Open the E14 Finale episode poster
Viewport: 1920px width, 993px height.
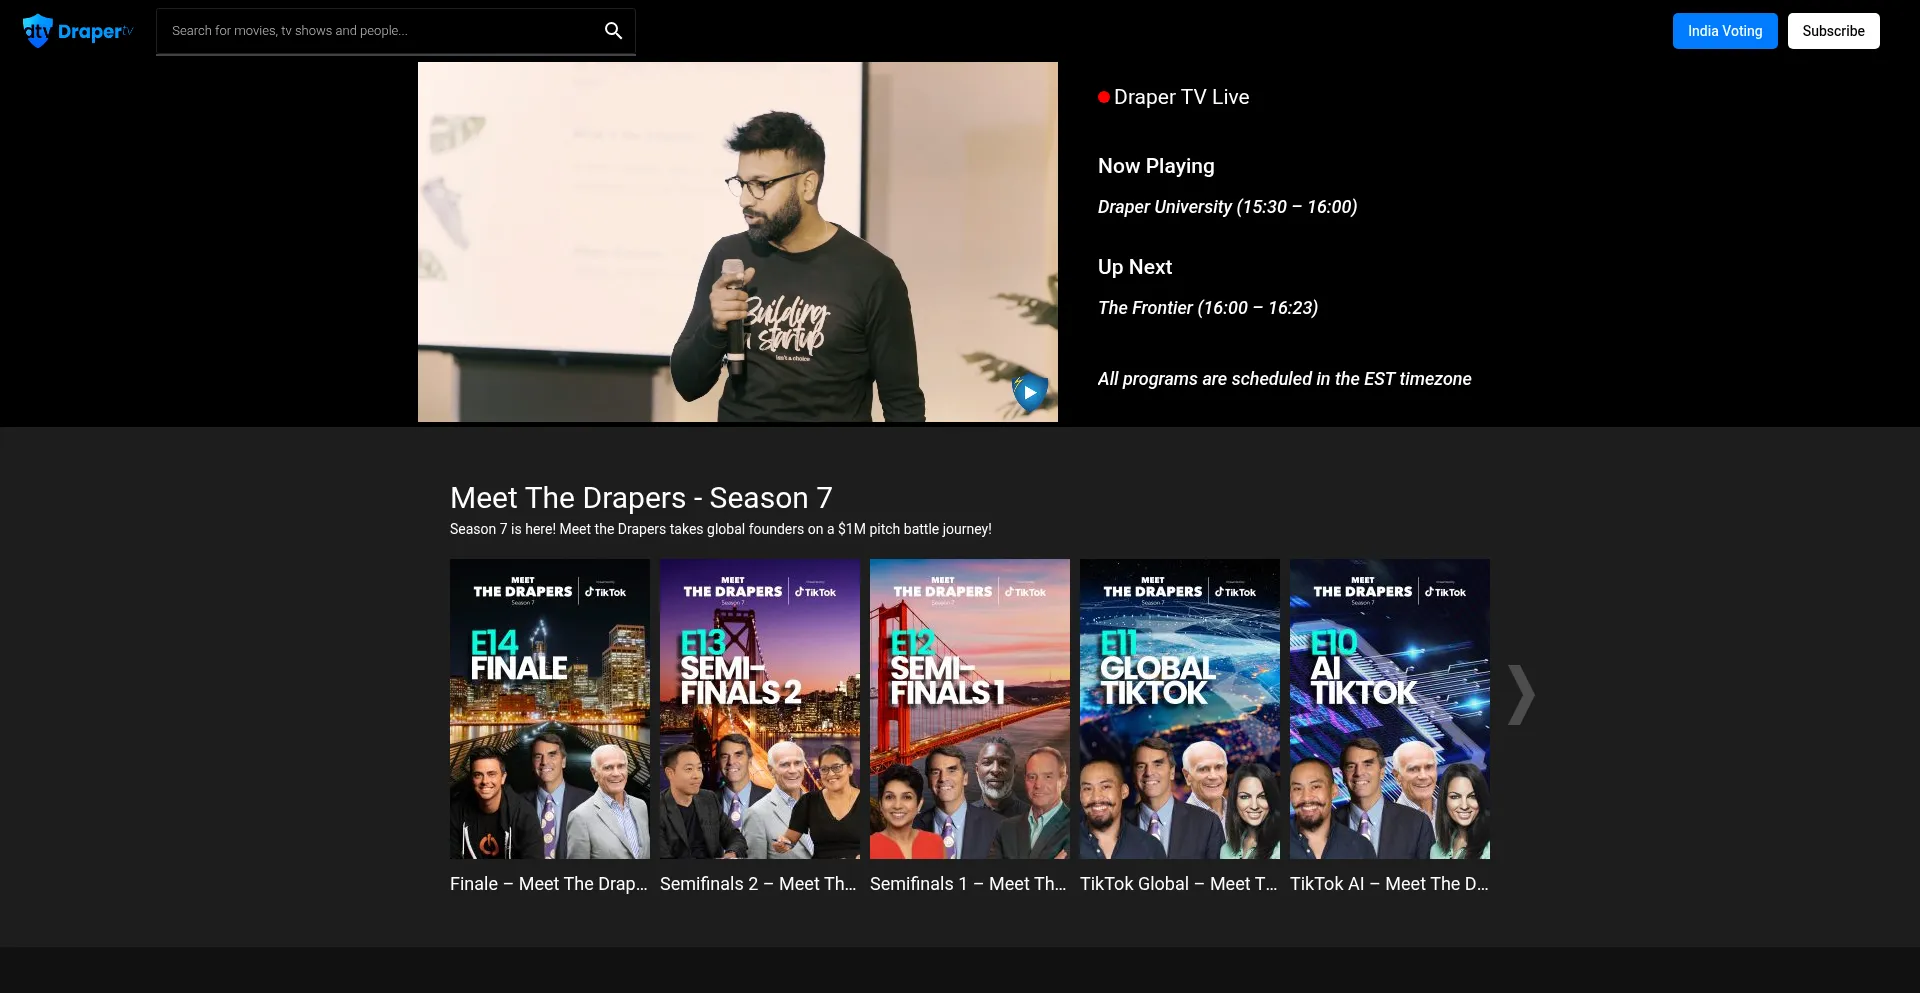pos(550,708)
